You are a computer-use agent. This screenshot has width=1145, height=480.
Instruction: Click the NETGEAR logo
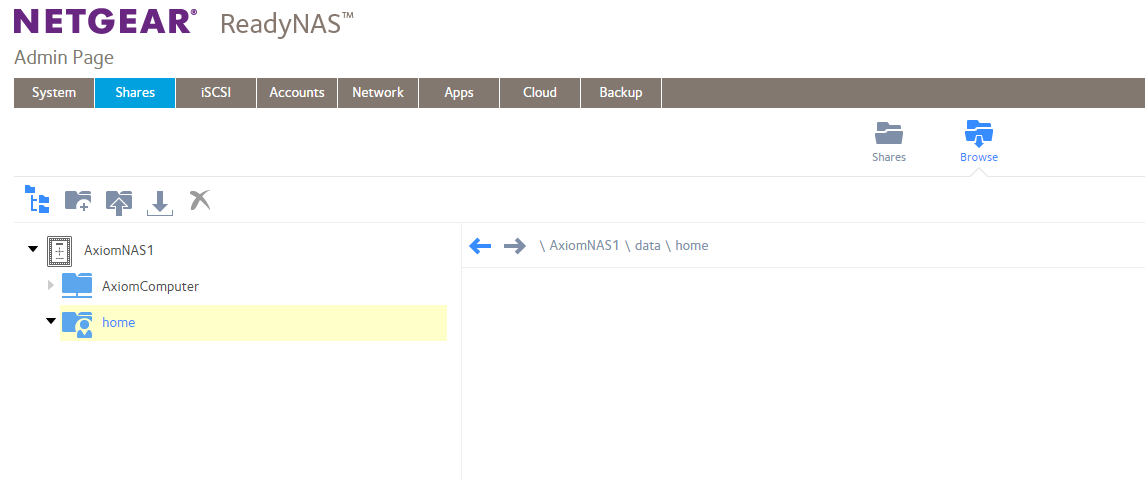click(105, 21)
